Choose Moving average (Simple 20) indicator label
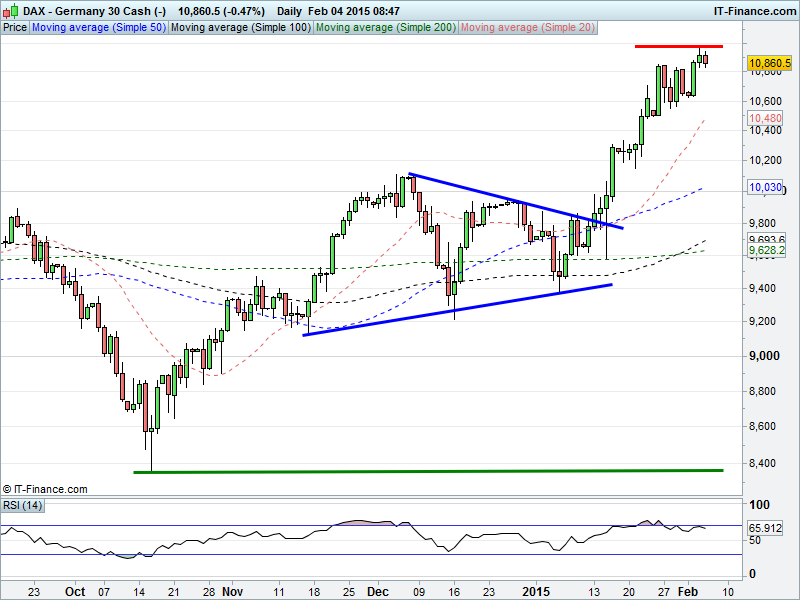Image resolution: width=800 pixels, height=600 pixels. pyautogui.click(x=526, y=28)
